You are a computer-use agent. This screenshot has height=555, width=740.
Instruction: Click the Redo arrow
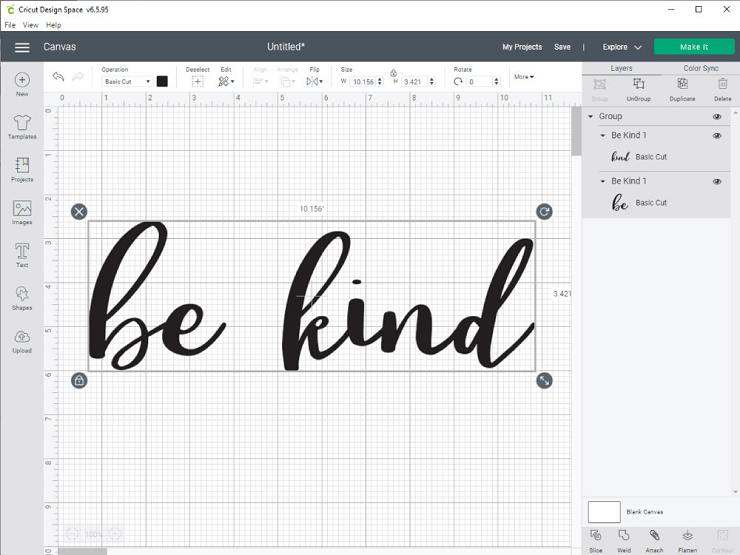(x=78, y=76)
